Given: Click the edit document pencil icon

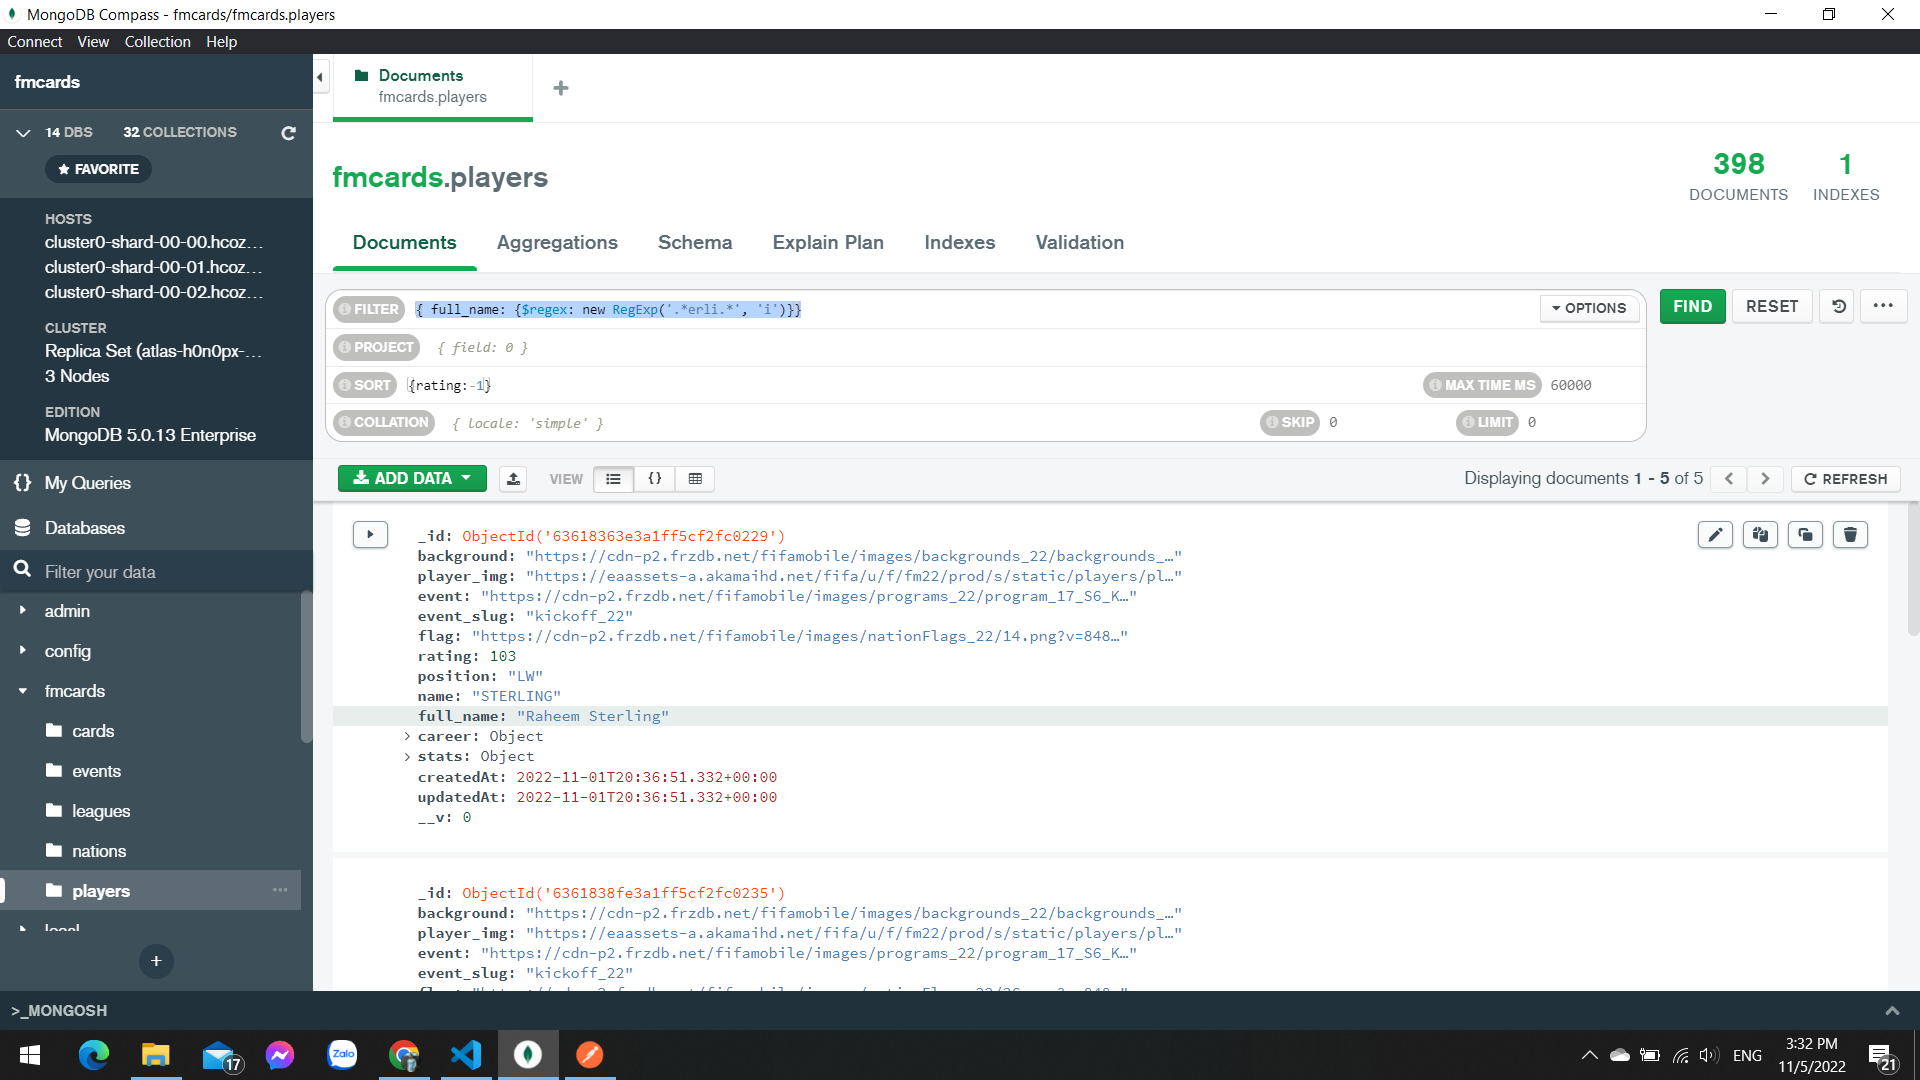Looking at the screenshot, I should click(x=1715, y=535).
